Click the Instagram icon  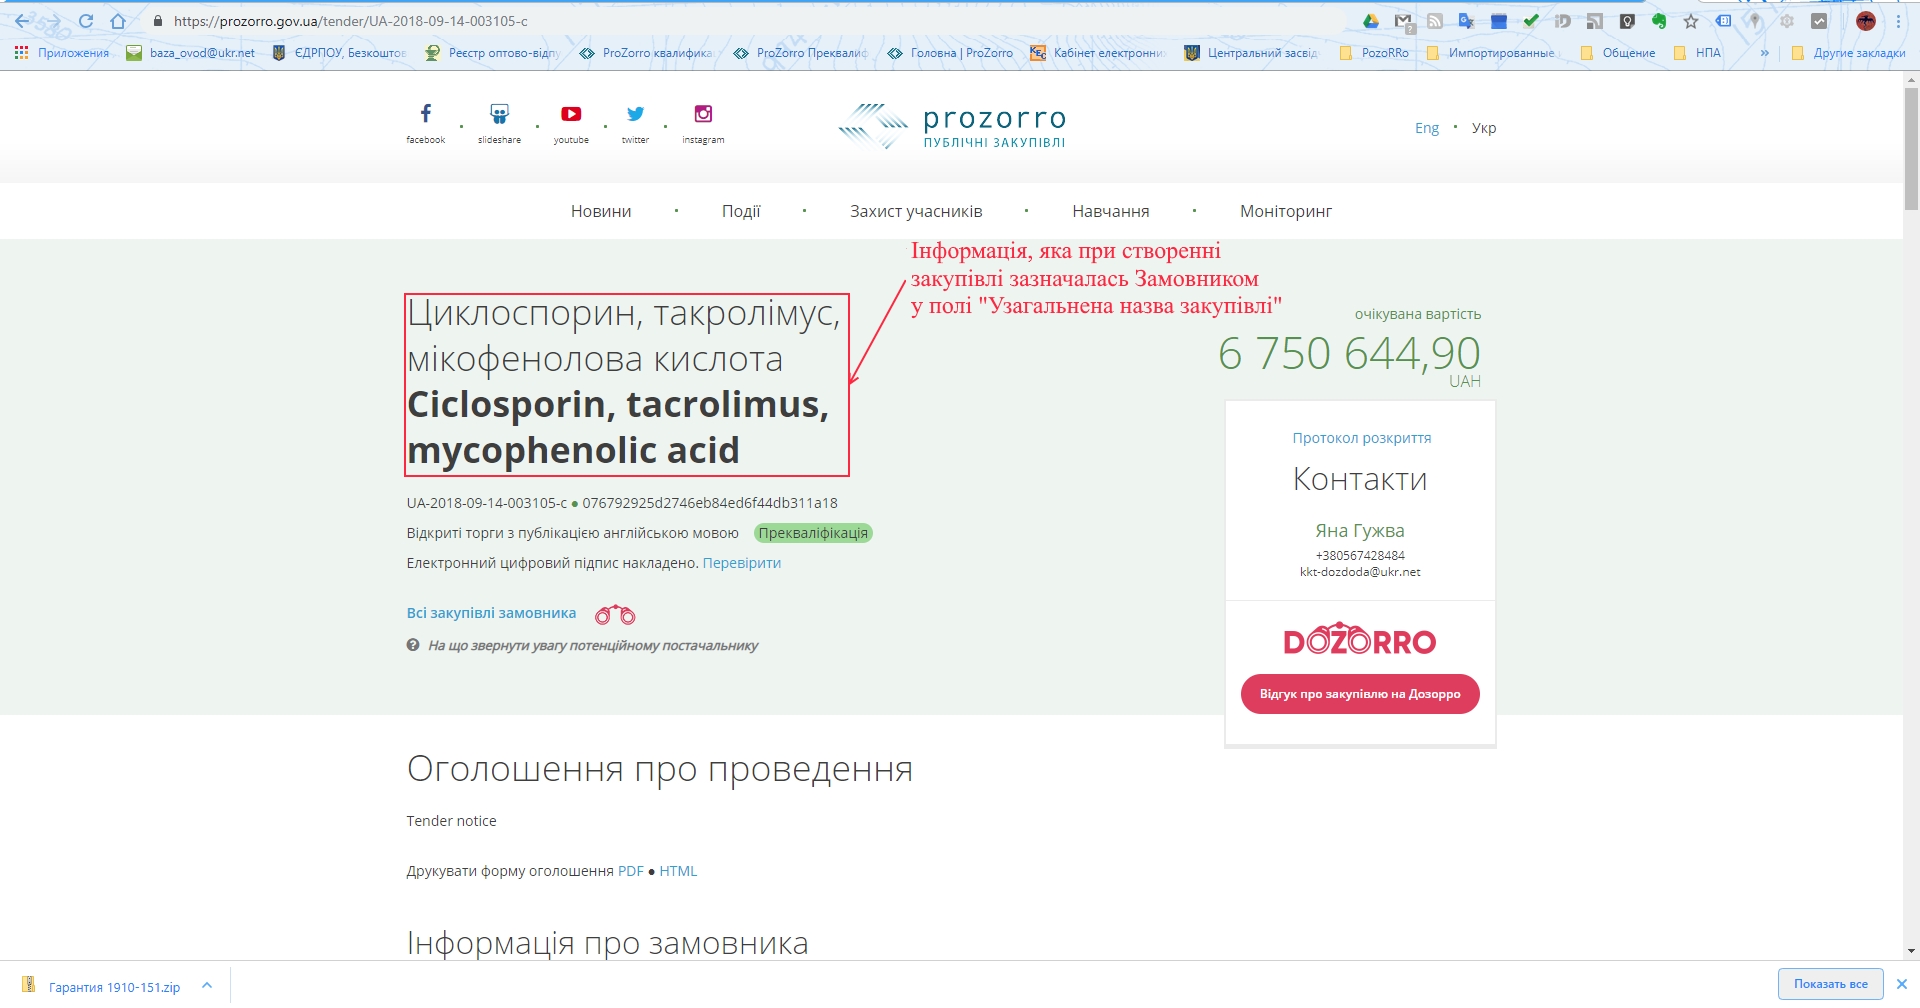pyautogui.click(x=703, y=114)
